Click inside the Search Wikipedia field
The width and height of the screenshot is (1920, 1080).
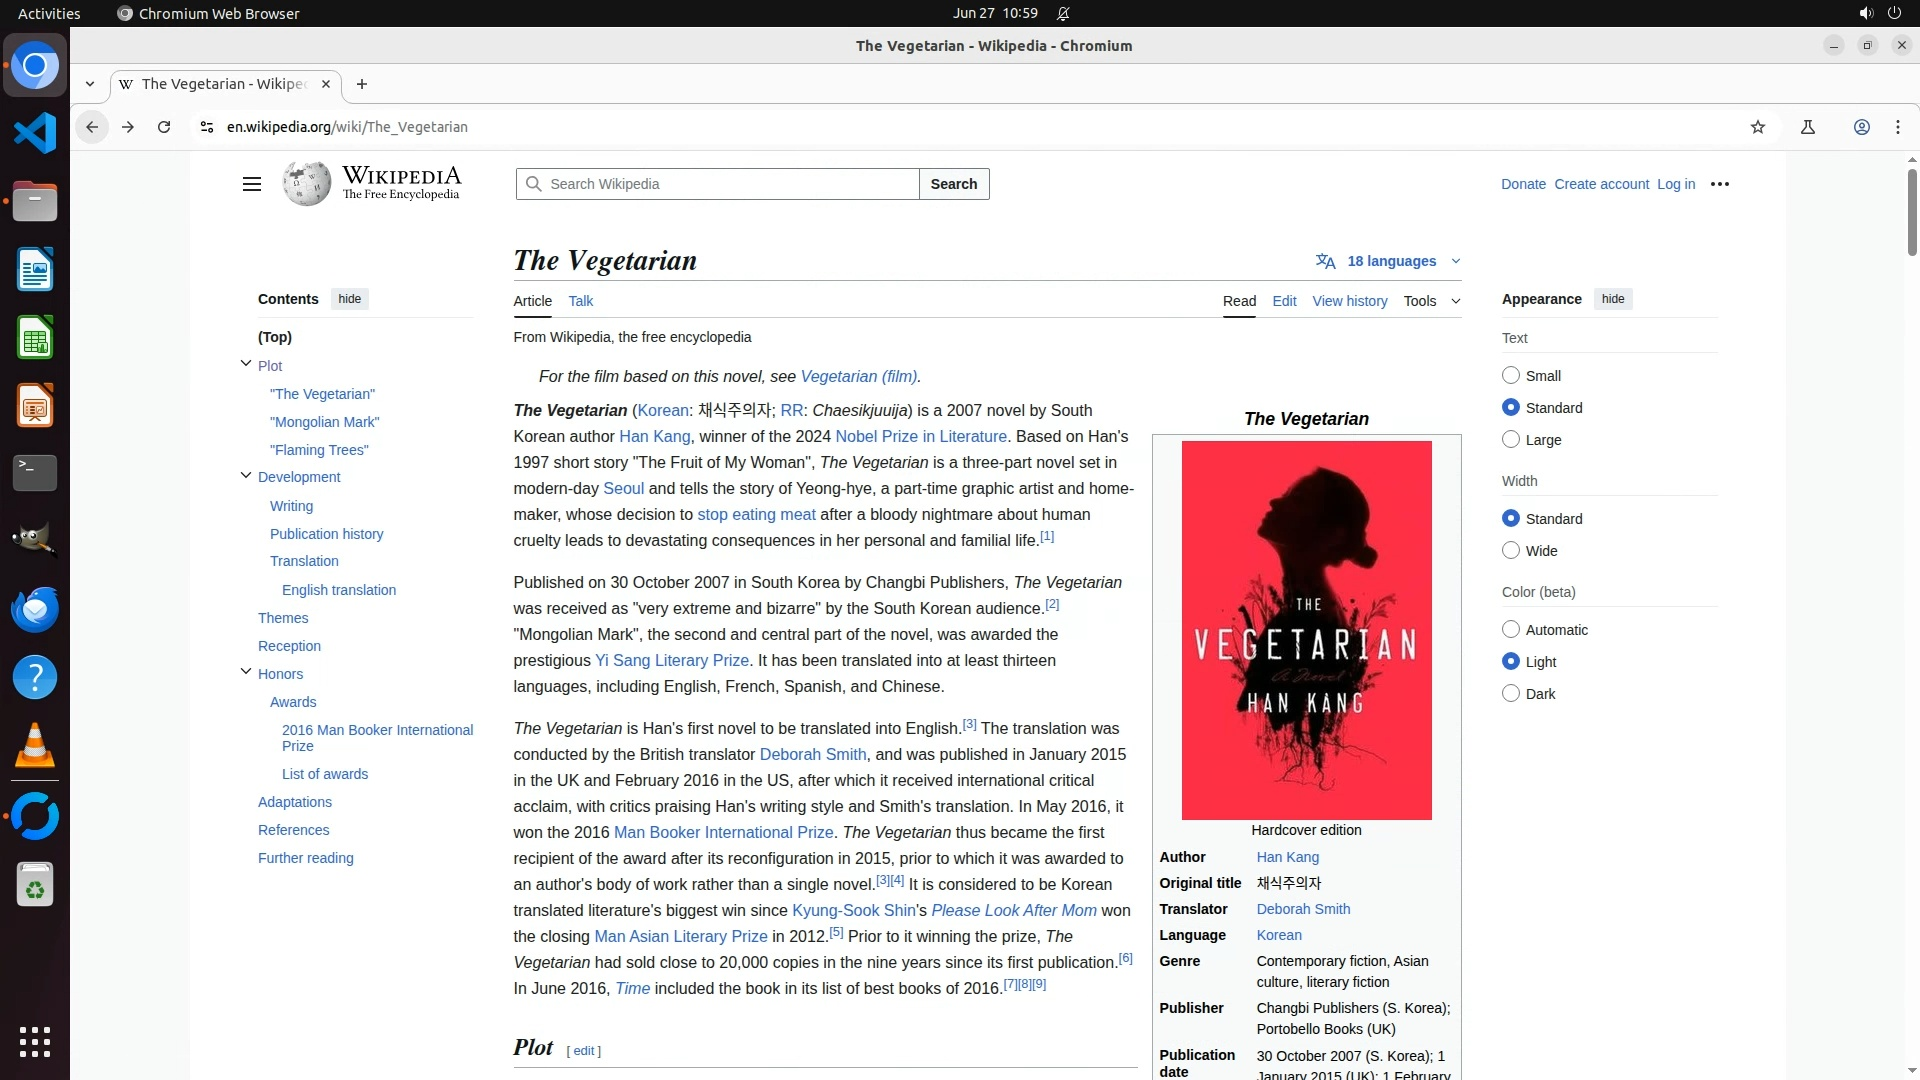[x=730, y=184]
